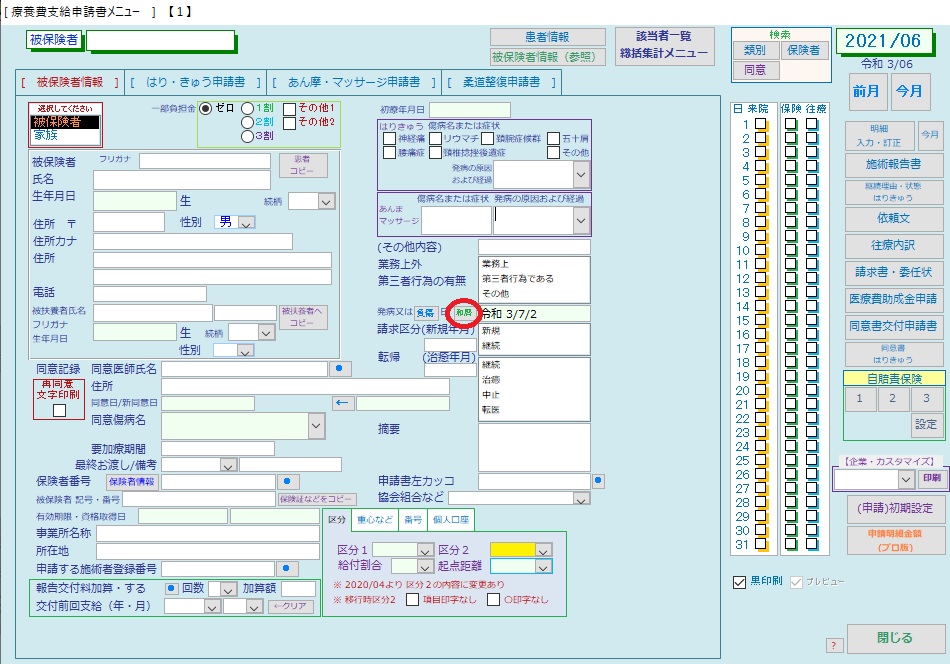Click the 摘要 text area
The width and height of the screenshot is (950, 664).
pyautogui.click(x=534, y=447)
